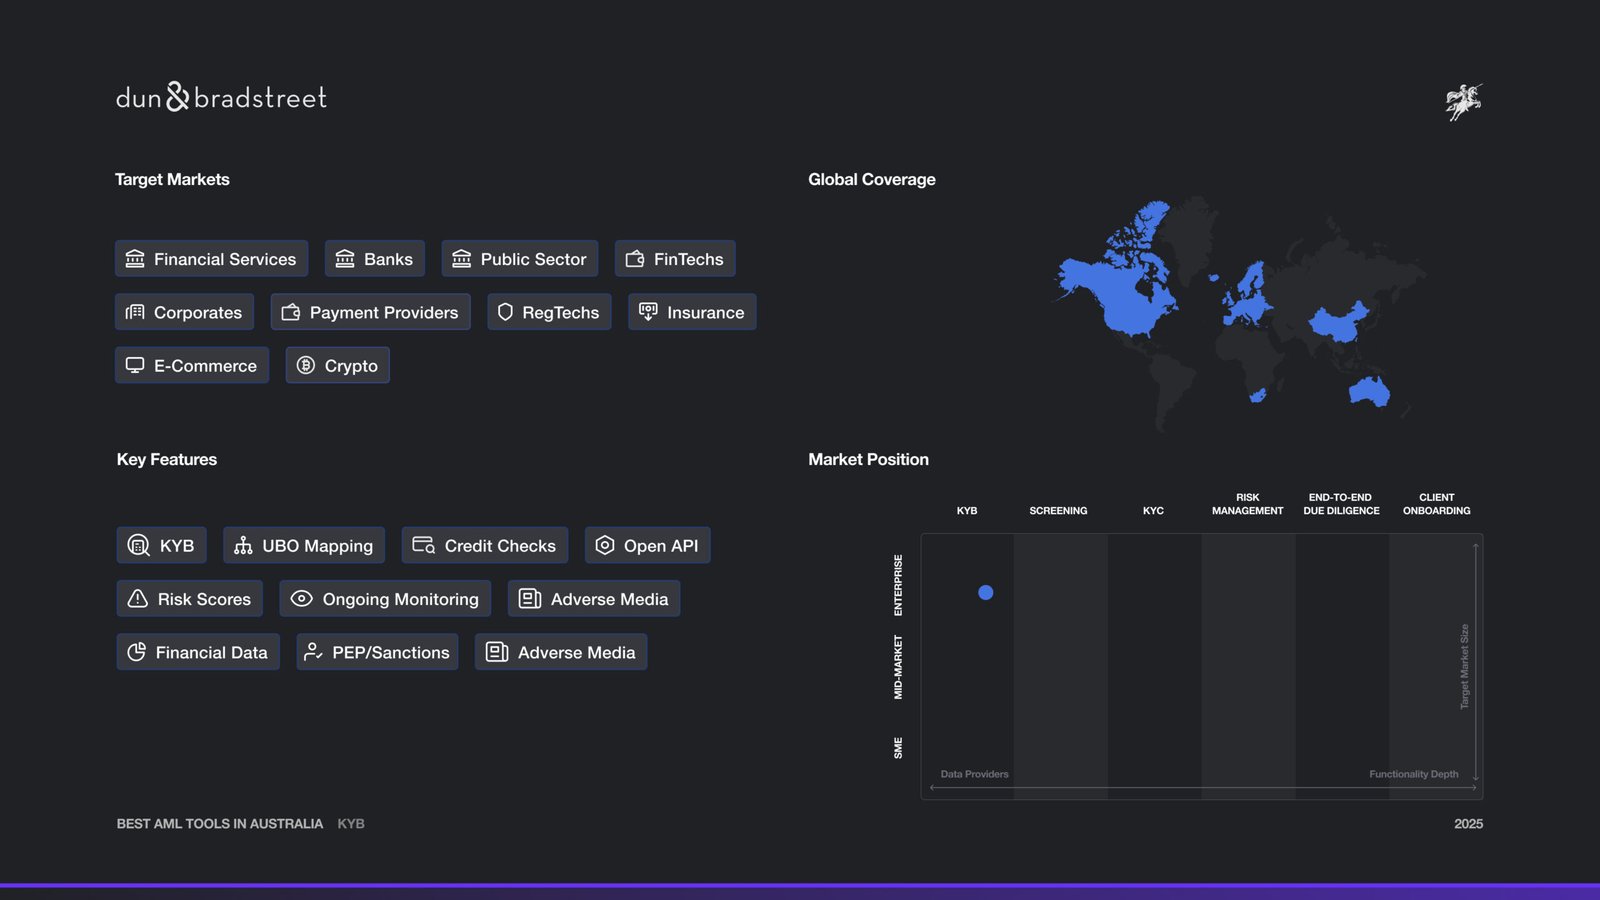Click the Dun & Bradstreet logo
1600x900 pixels.
tap(221, 97)
